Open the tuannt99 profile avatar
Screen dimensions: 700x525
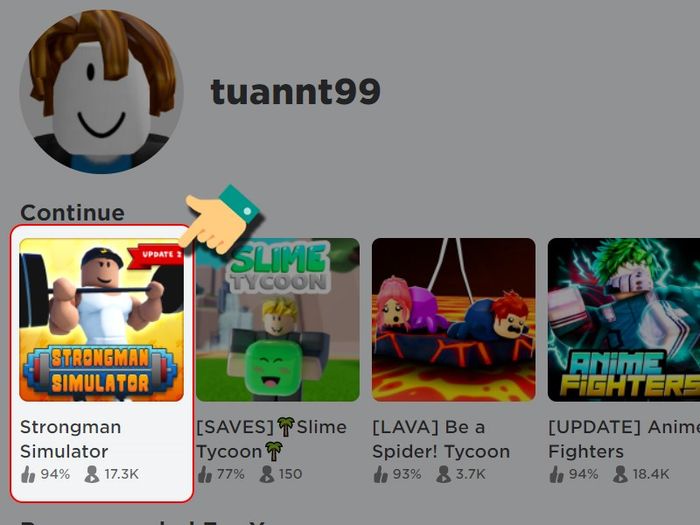pos(101,92)
